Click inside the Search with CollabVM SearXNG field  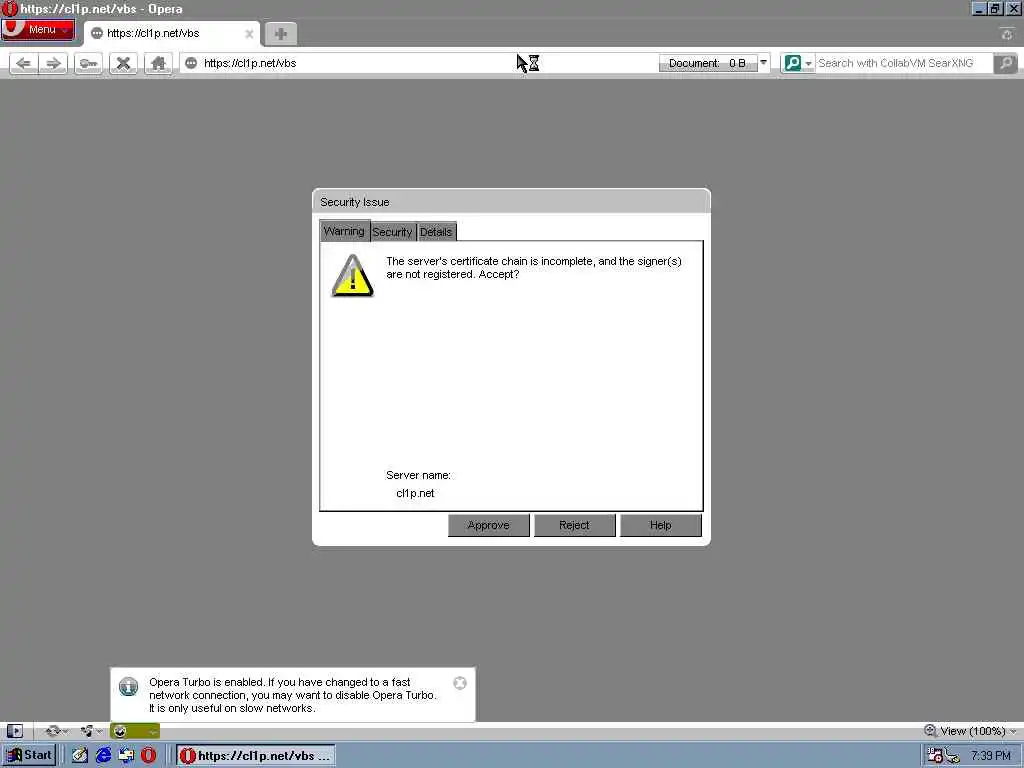903,63
